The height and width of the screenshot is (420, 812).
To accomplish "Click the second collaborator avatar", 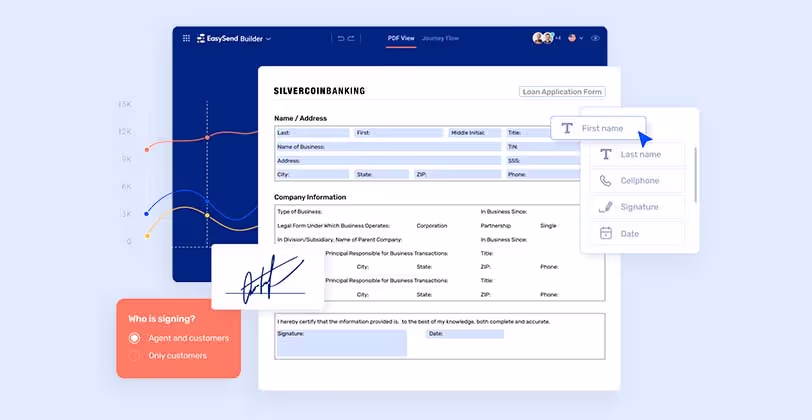I will [x=548, y=38].
